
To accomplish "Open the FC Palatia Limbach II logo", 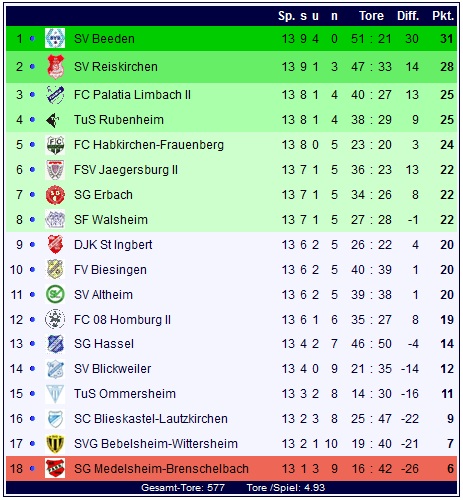I will (55, 95).
